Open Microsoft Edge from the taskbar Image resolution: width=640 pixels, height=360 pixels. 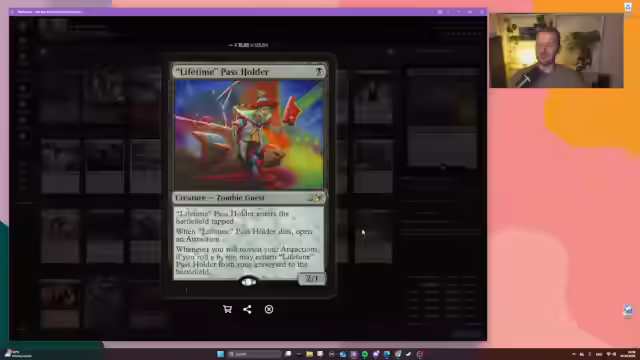(387, 354)
